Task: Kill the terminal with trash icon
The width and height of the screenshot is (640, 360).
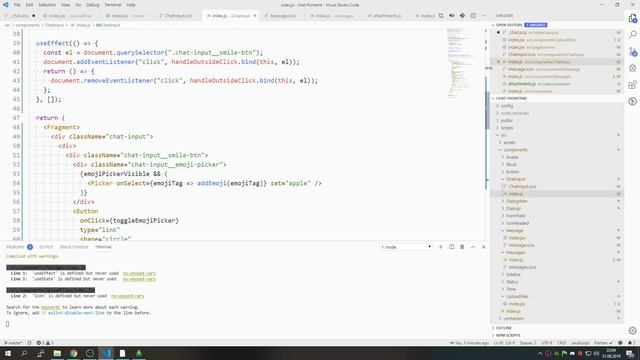Action: (x=462, y=247)
